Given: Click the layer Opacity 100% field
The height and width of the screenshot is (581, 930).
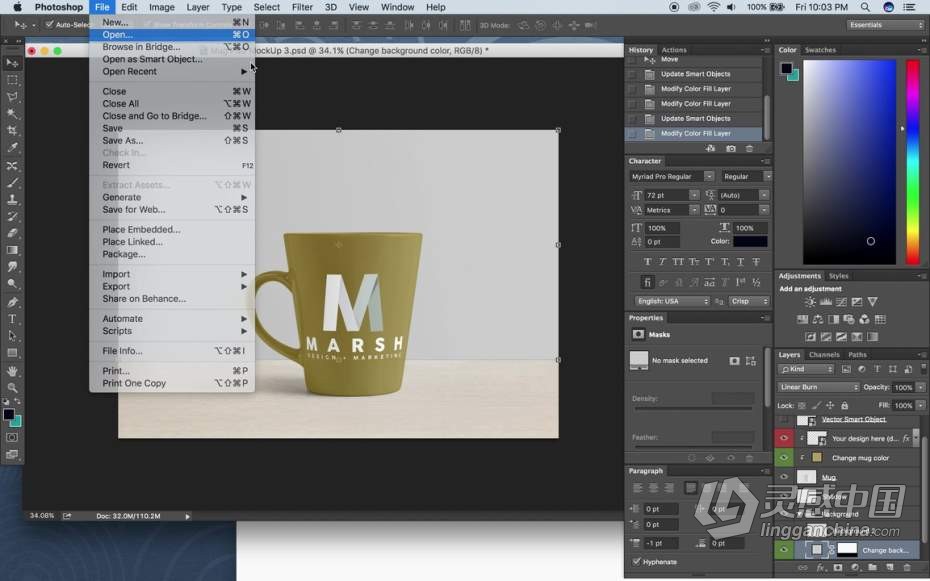Looking at the screenshot, I should click(x=903, y=387).
